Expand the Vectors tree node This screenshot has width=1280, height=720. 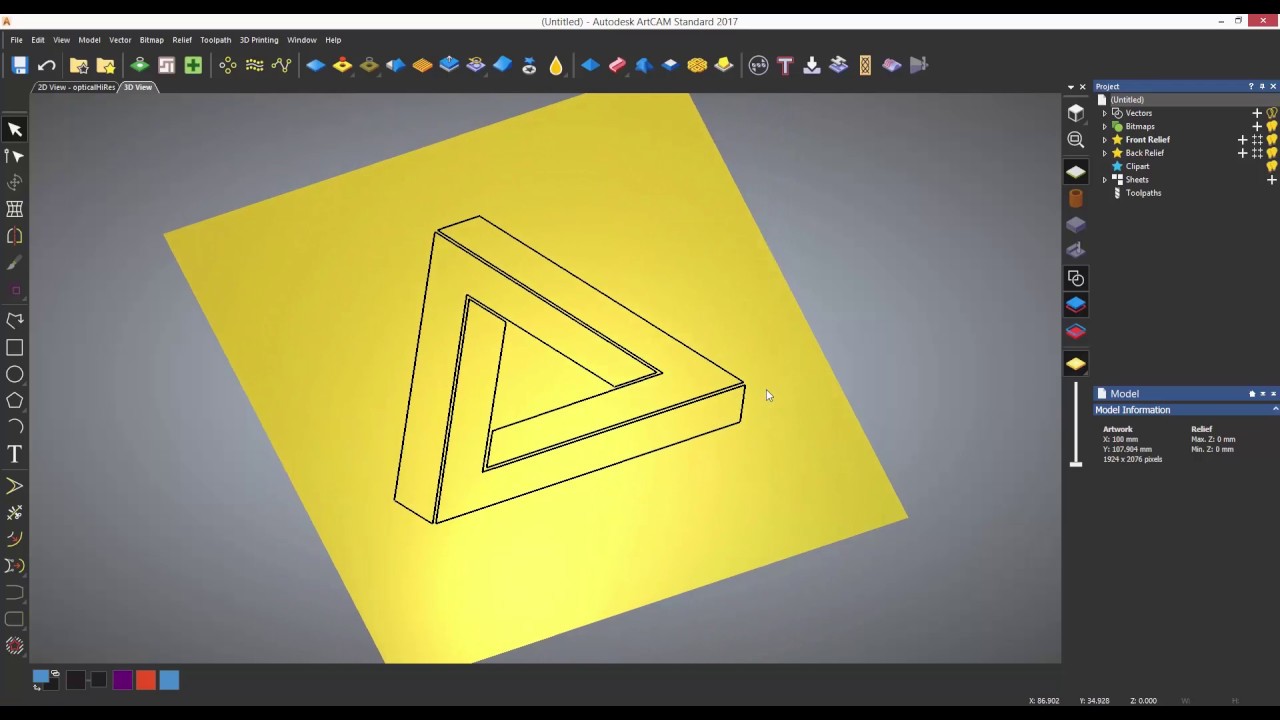click(x=1105, y=113)
